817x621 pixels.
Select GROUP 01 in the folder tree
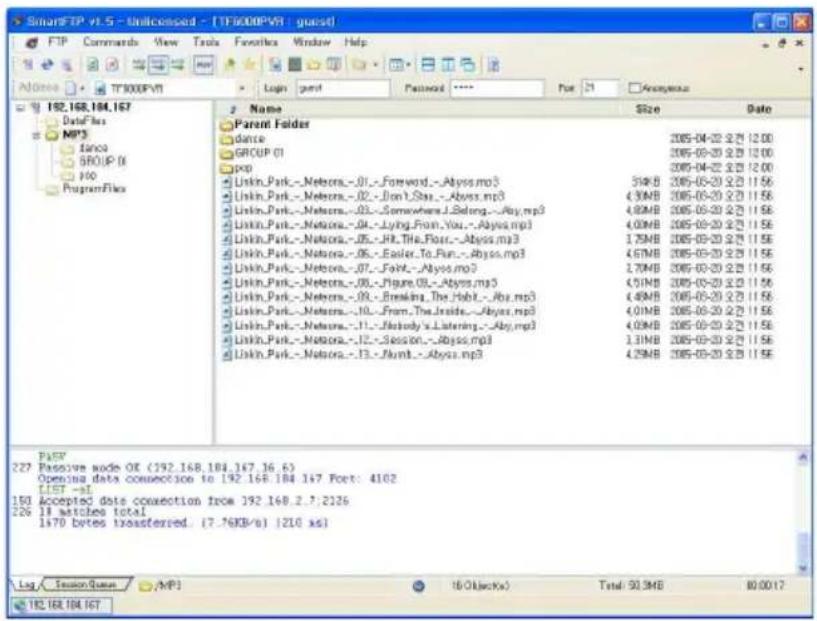[103, 162]
